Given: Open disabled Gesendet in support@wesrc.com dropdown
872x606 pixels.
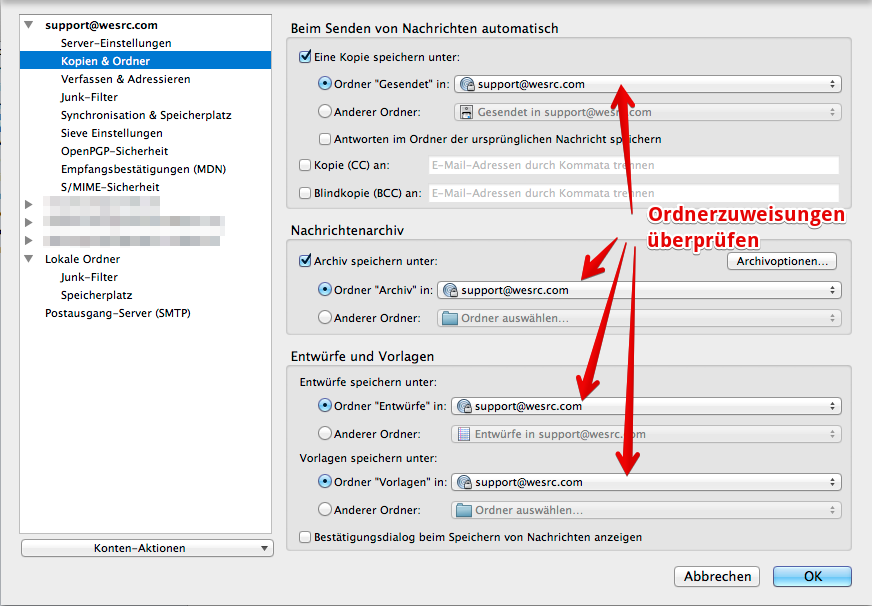Looking at the screenshot, I should [648, 112].
